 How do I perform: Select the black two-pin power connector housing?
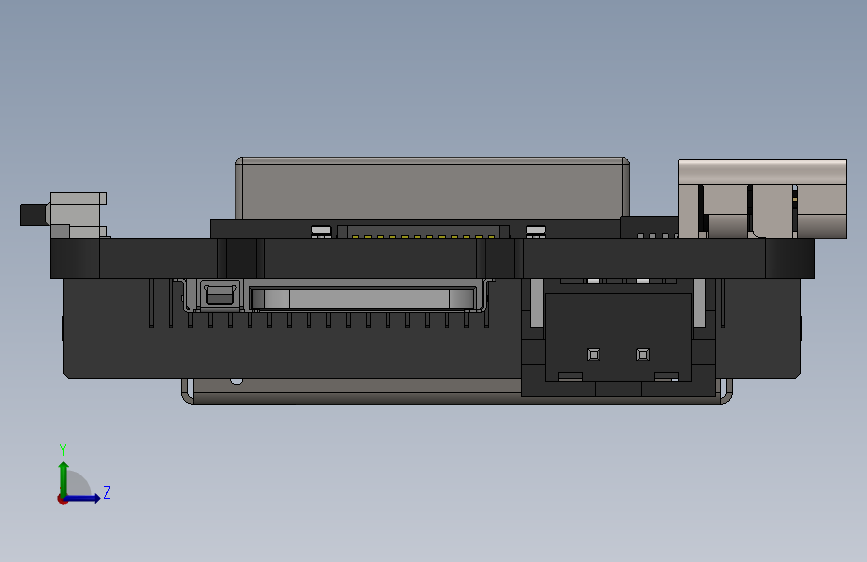click(618, 337)
